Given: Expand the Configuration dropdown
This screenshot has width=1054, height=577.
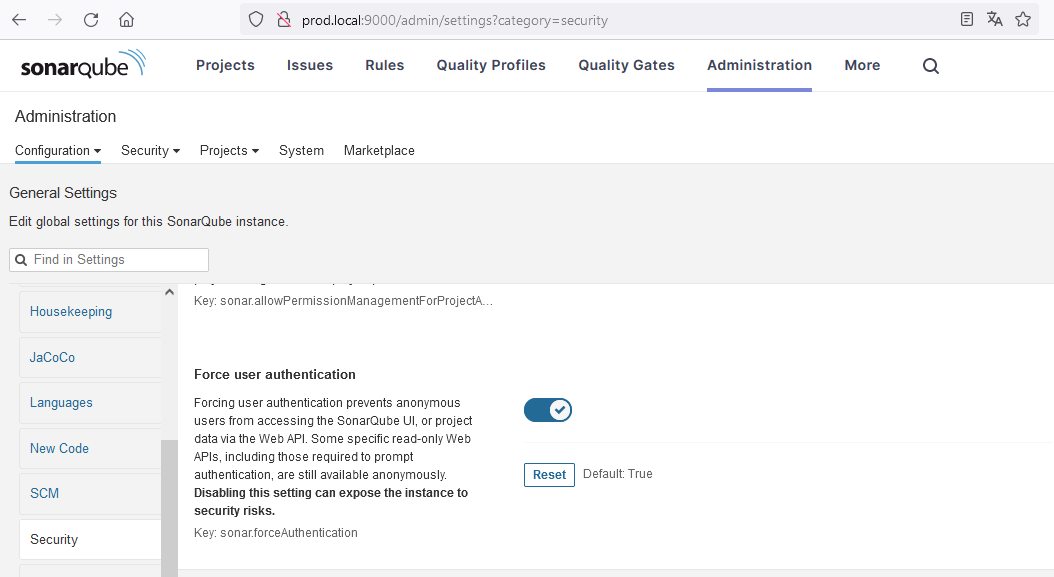Looking at the screenshot, I should 58,151.
